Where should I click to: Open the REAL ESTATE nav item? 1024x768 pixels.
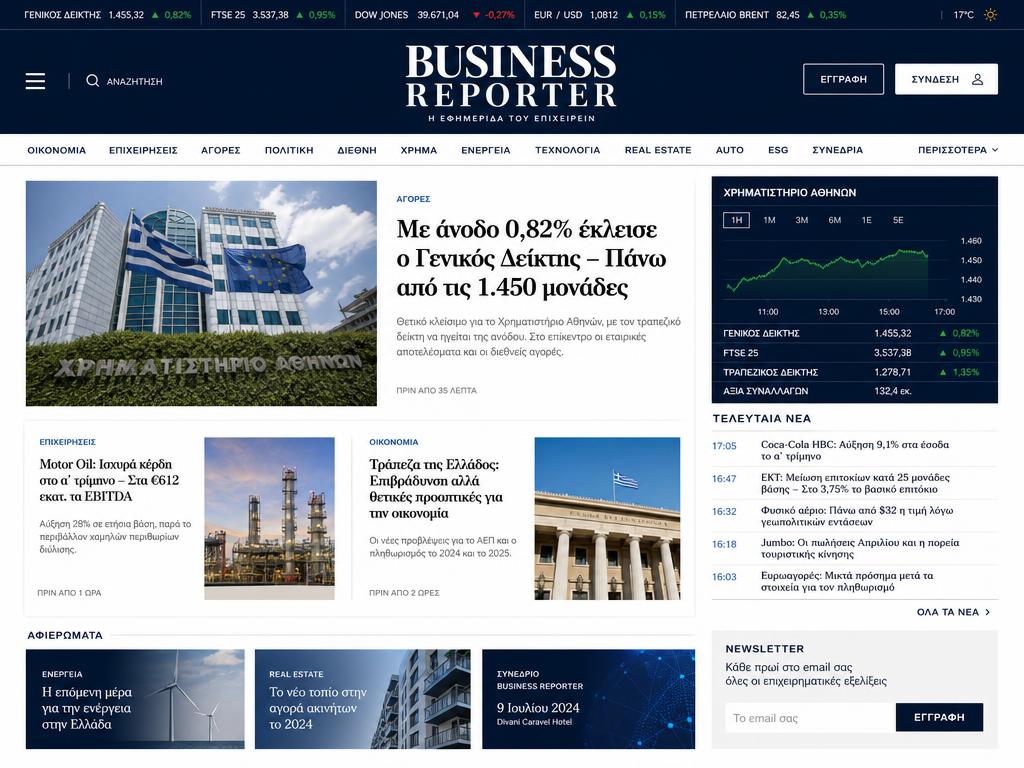(658, 150)
